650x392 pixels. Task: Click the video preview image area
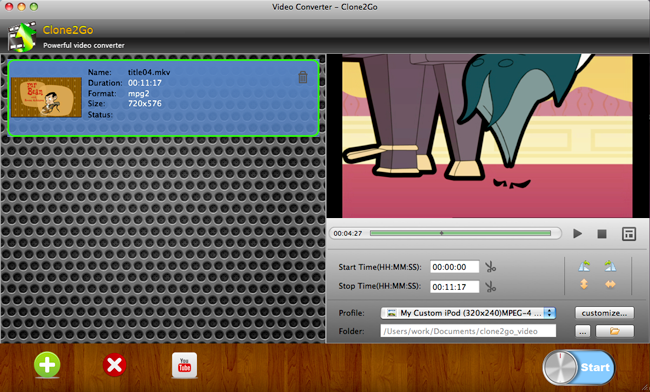[x=487, y=136]
